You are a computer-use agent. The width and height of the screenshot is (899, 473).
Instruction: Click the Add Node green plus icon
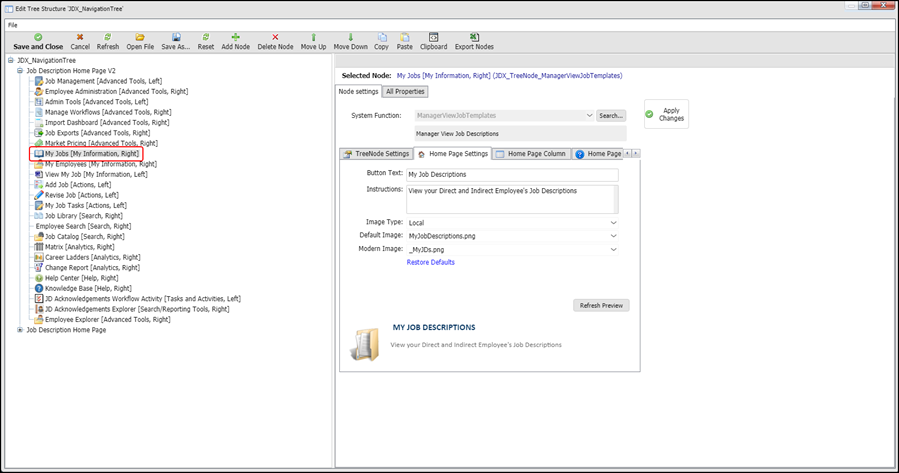(236, 37)
